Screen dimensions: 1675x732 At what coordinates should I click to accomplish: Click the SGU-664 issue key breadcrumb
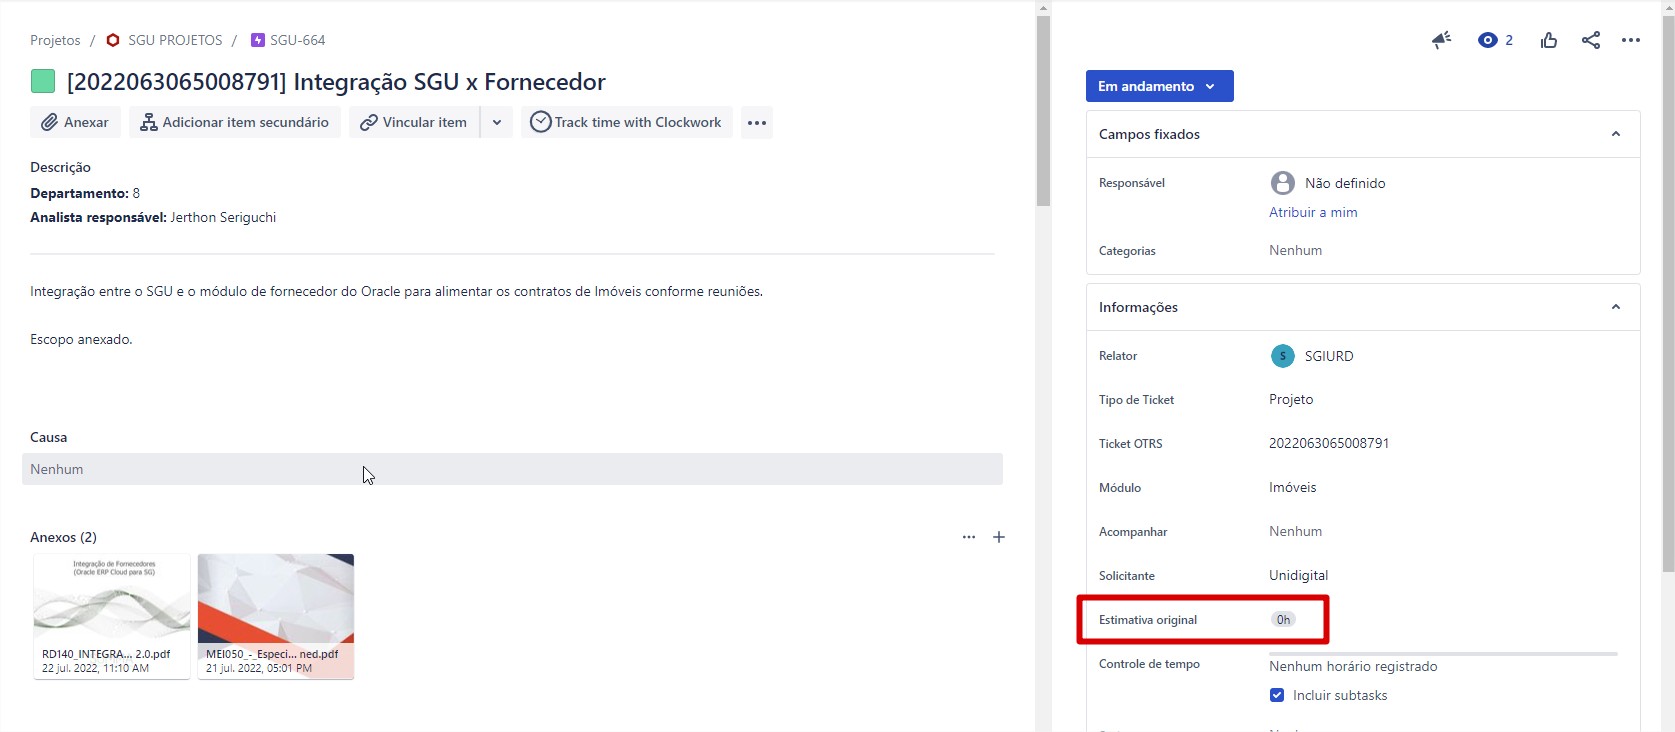[x=298, y=40]
